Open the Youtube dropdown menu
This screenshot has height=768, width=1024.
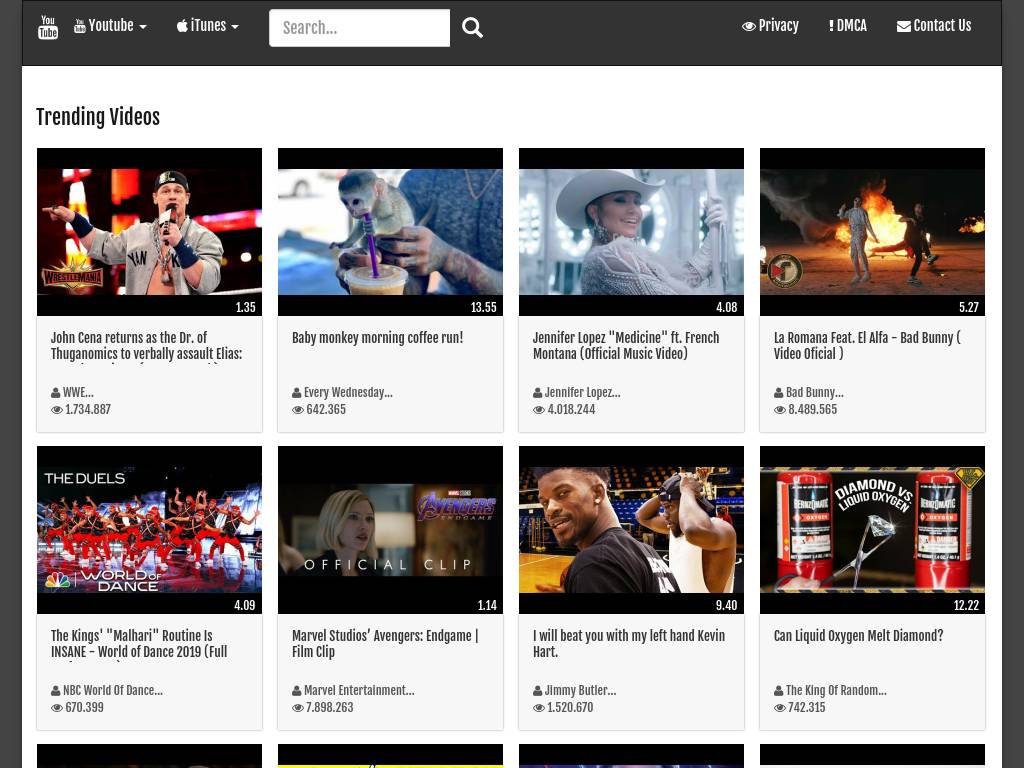(x=110, y=25)
